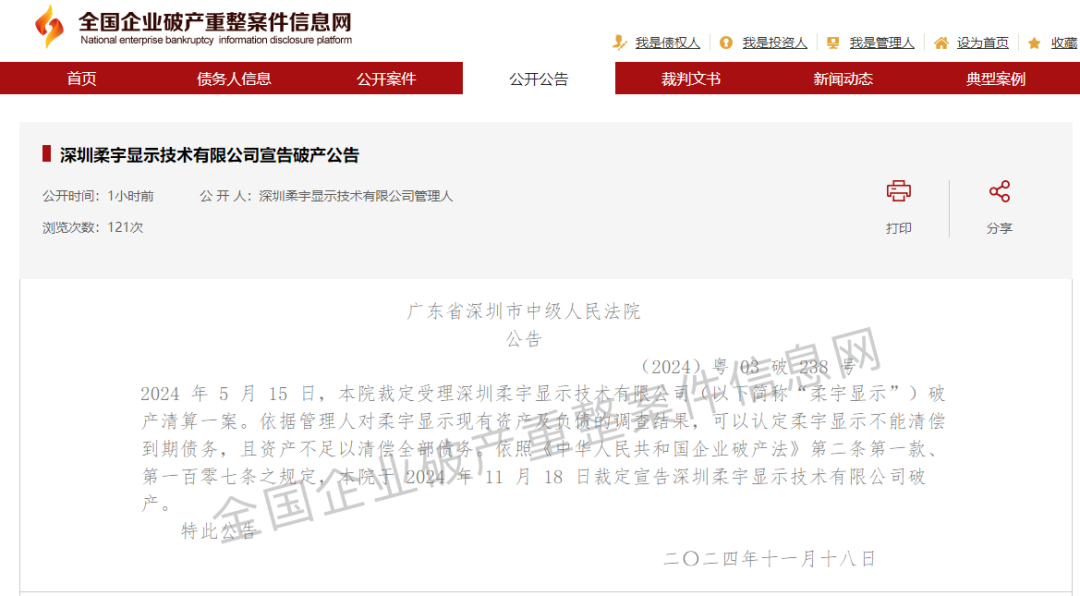Open the 我是管理人 link
This screenshot has height=596, width=1080.
pos(882,43)
